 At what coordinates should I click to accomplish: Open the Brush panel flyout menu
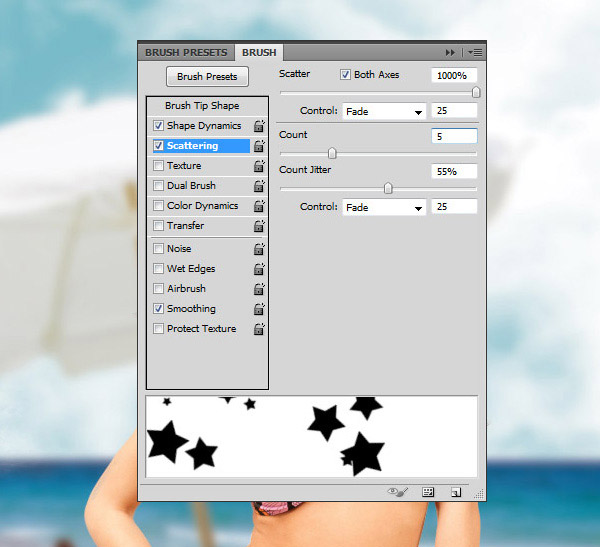click(x=475, y=52)
